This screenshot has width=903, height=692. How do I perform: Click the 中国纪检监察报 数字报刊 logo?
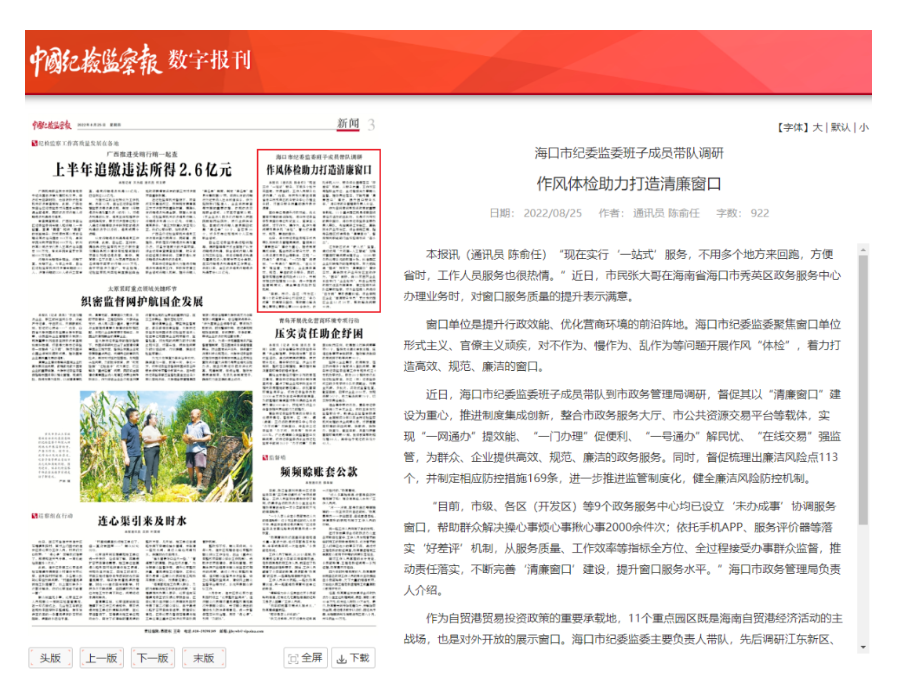point(141,60)
